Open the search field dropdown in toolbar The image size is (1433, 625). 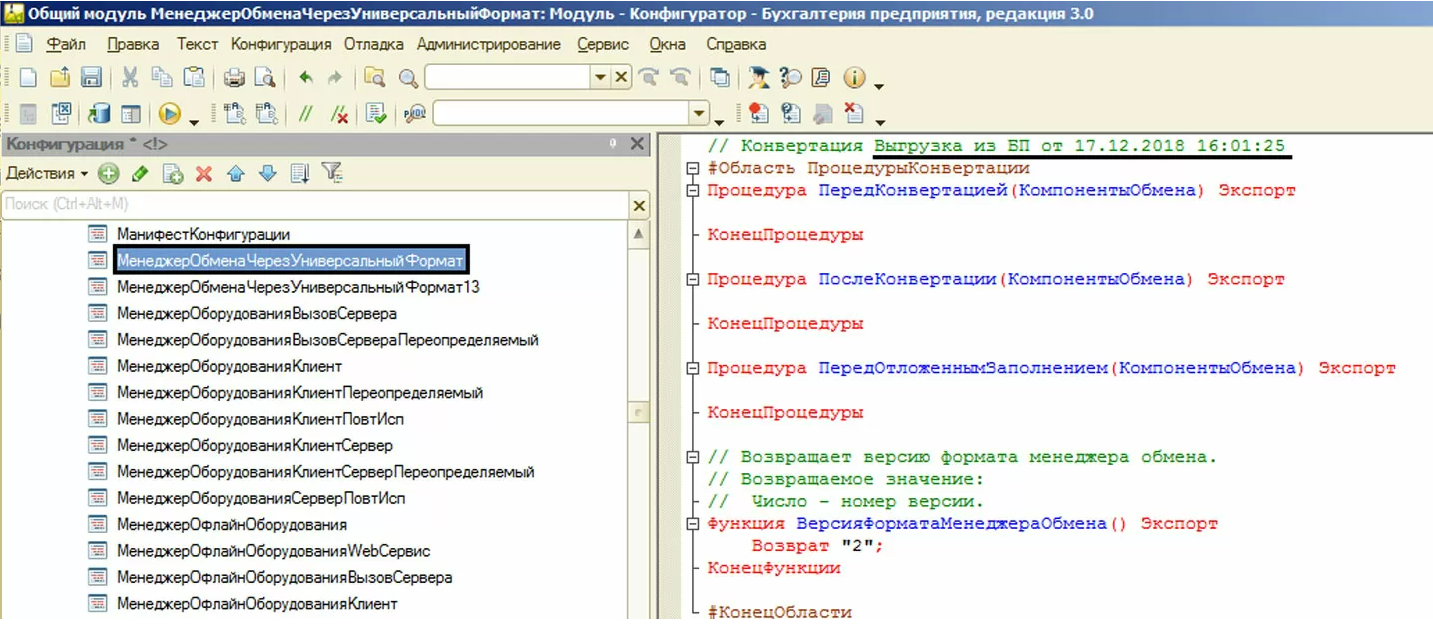[x=600, y=78]
